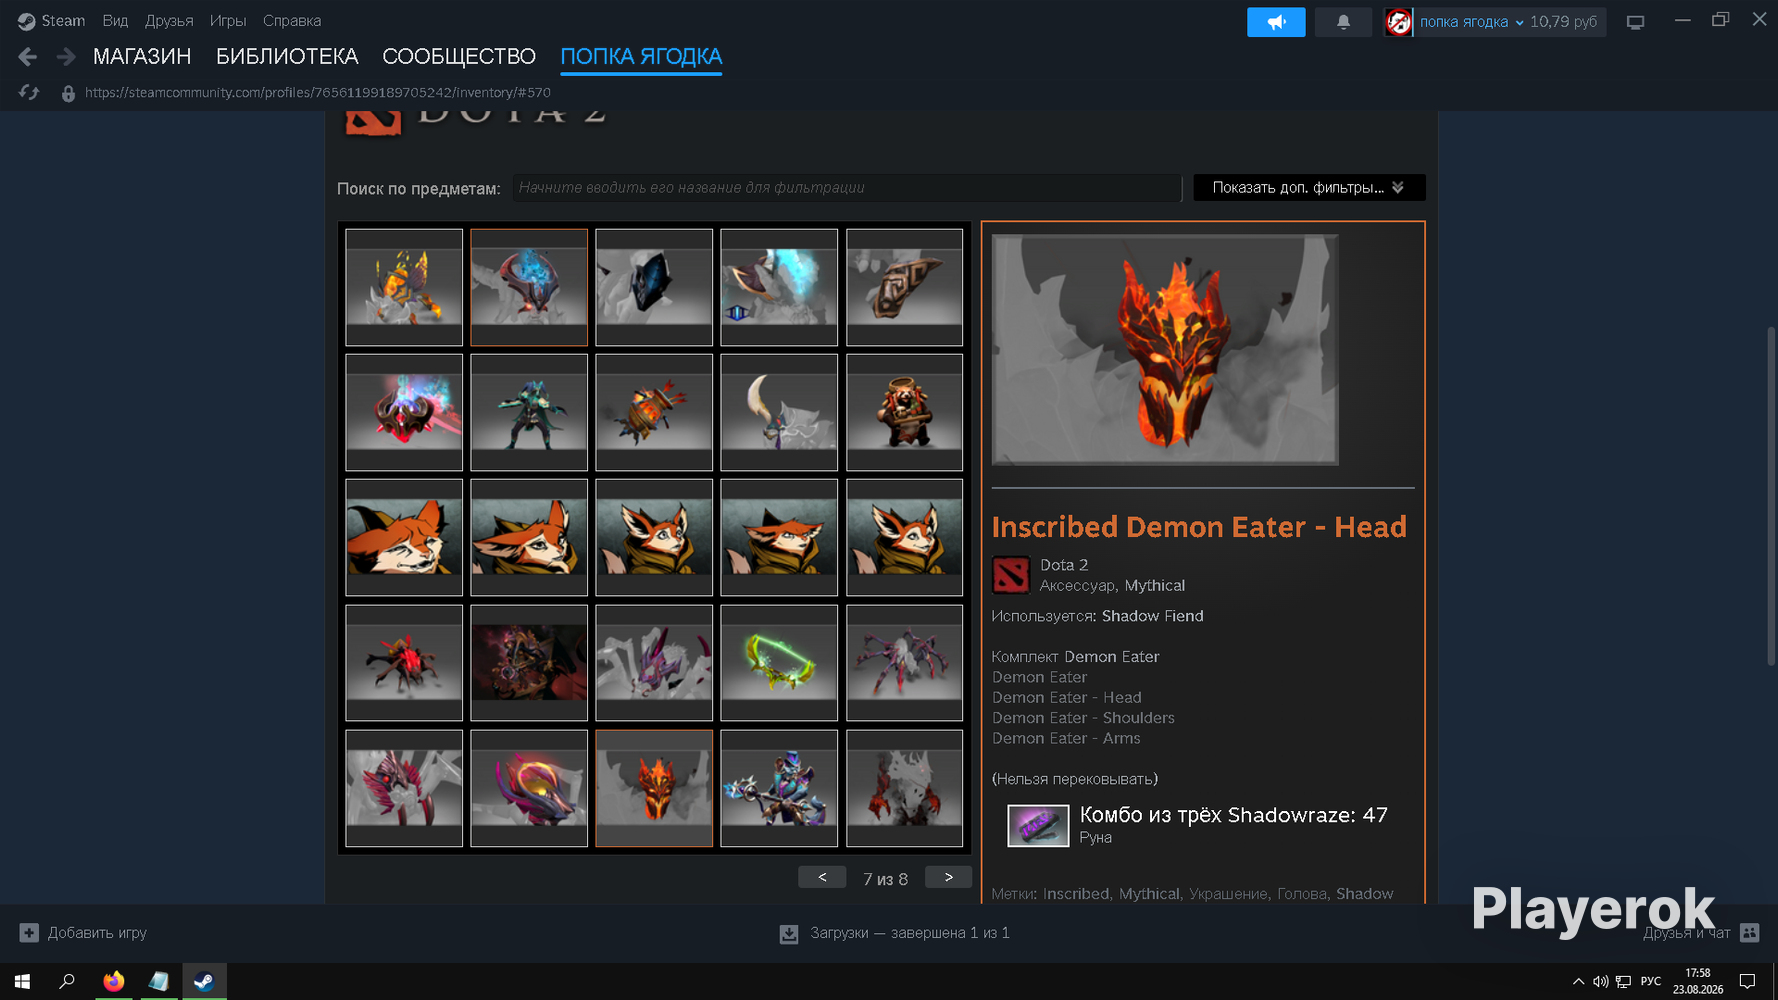Focus the item search filter field
This screenshot has width=1778, height=1000.
[x=847, y=188]
